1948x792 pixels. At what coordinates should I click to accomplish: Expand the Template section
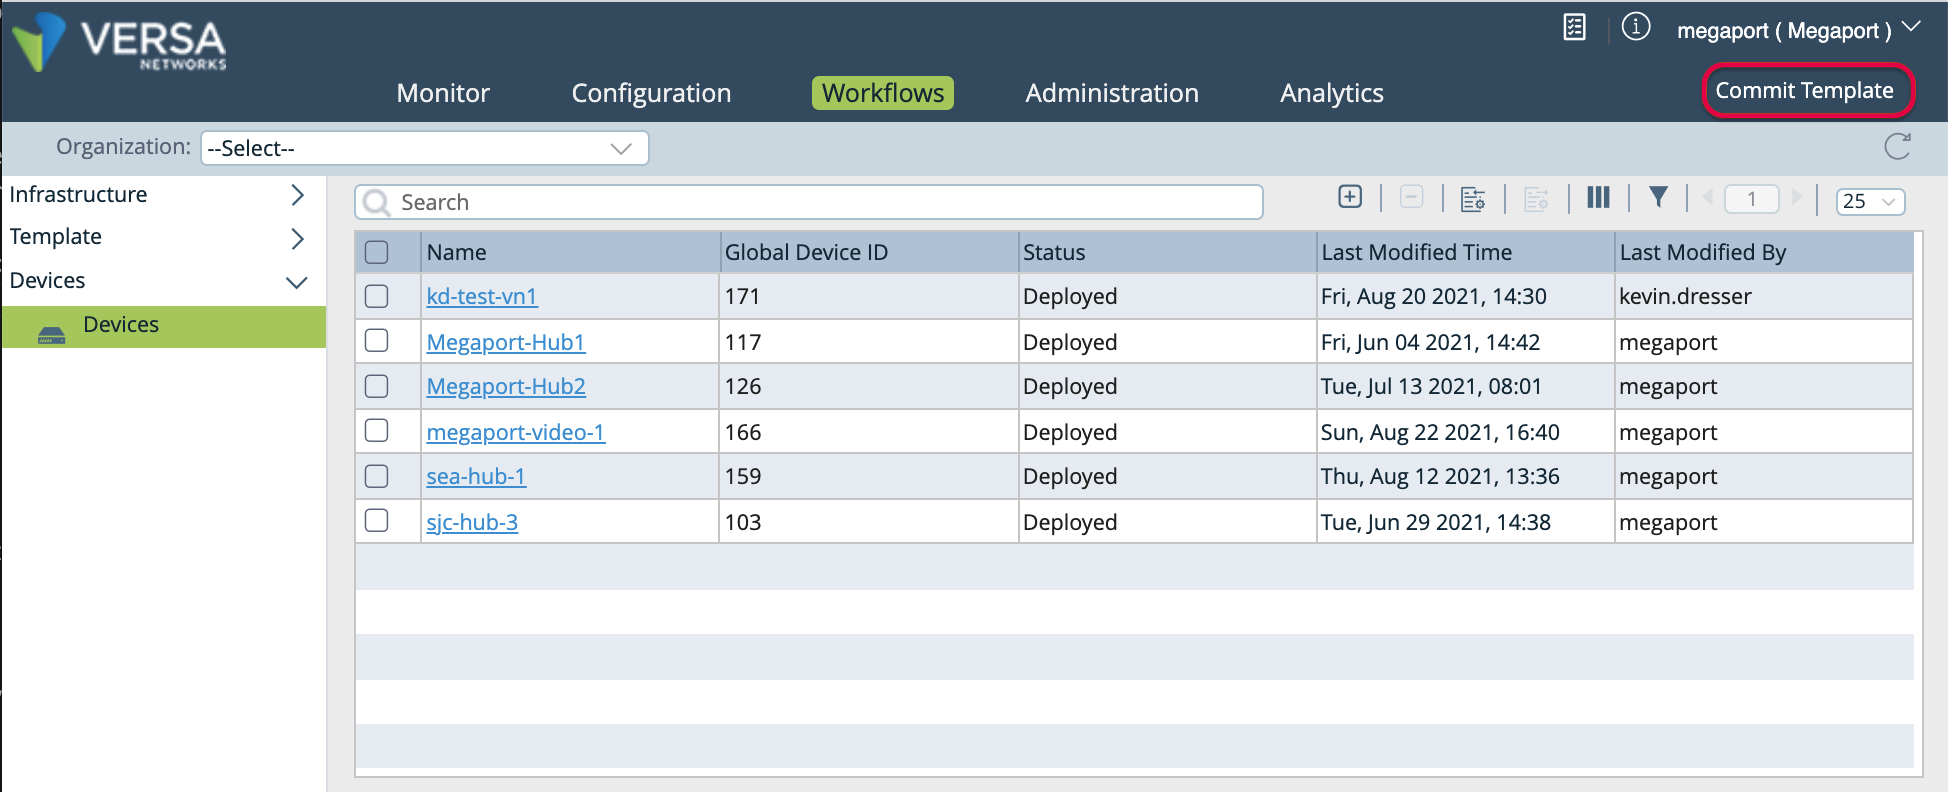[x=297, y=238]
